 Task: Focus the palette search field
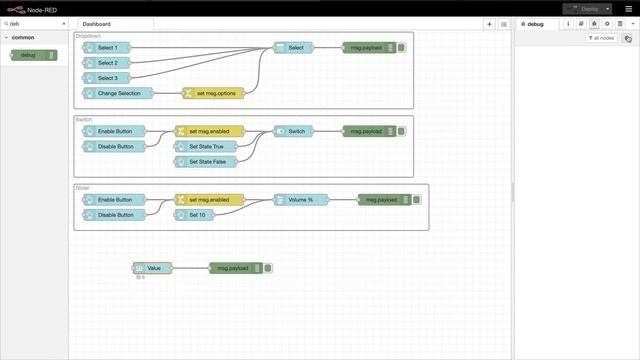click(34, 24)
